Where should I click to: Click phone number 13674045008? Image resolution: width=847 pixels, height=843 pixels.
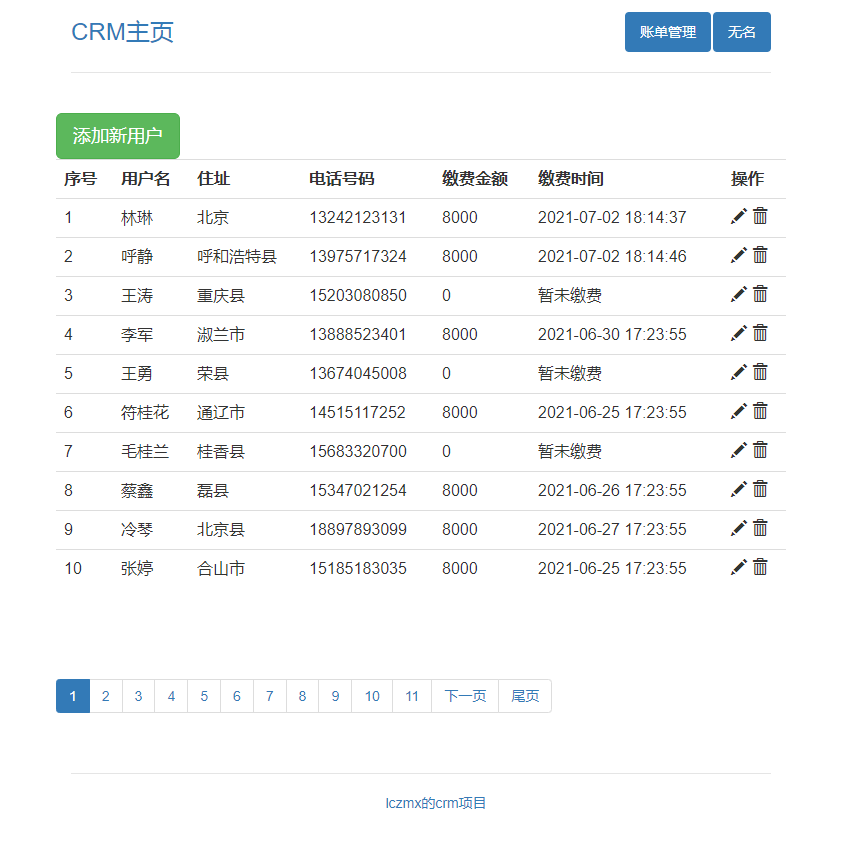(358, 374)
